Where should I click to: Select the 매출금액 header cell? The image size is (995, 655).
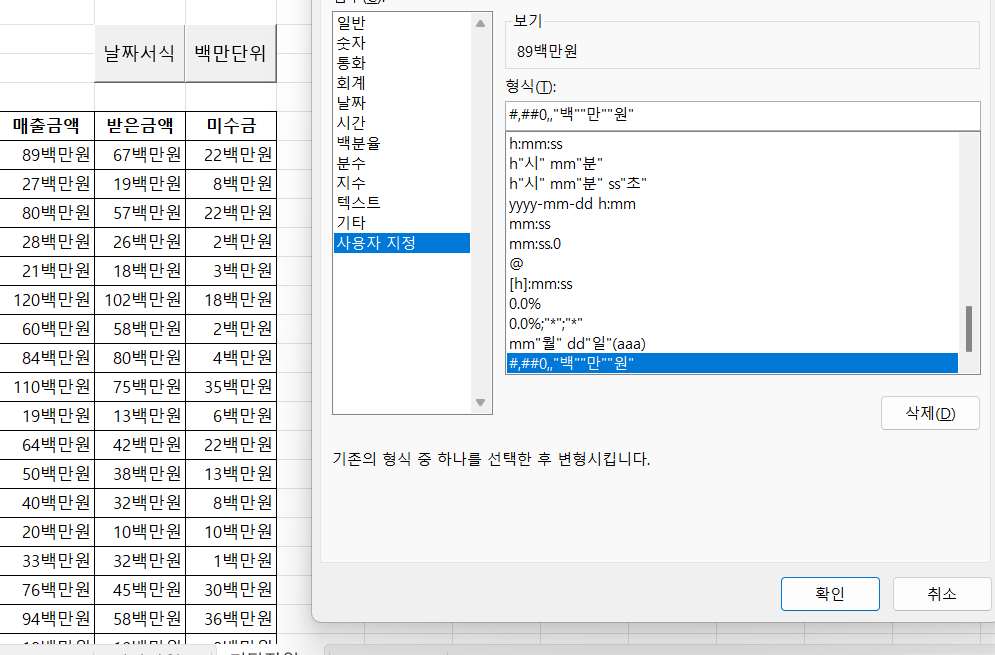(x=46, y=126)
